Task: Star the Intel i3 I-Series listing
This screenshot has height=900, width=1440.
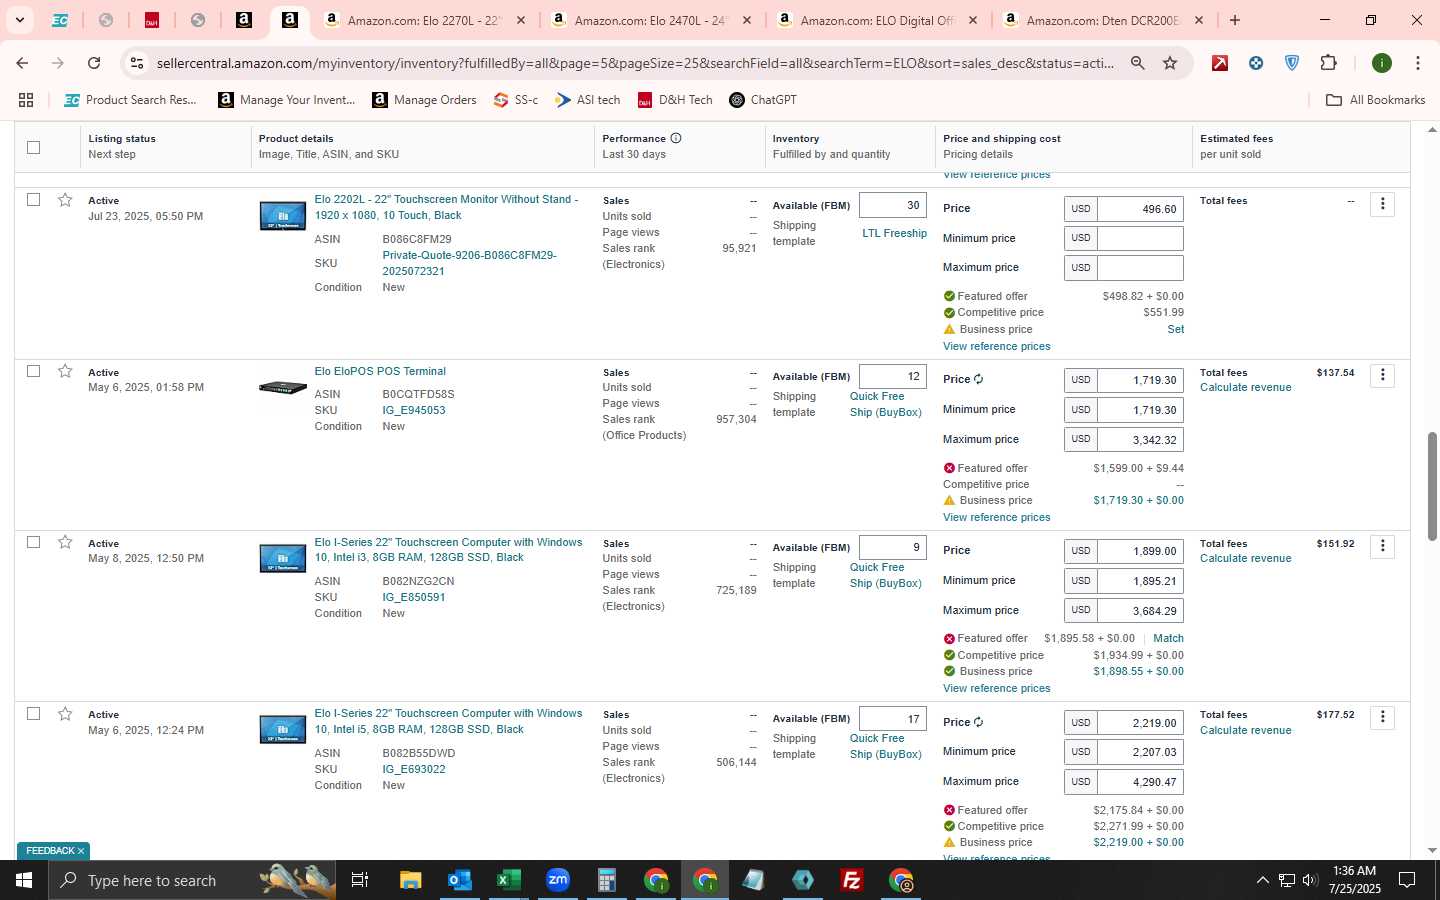Action: (x=65, y=542)
